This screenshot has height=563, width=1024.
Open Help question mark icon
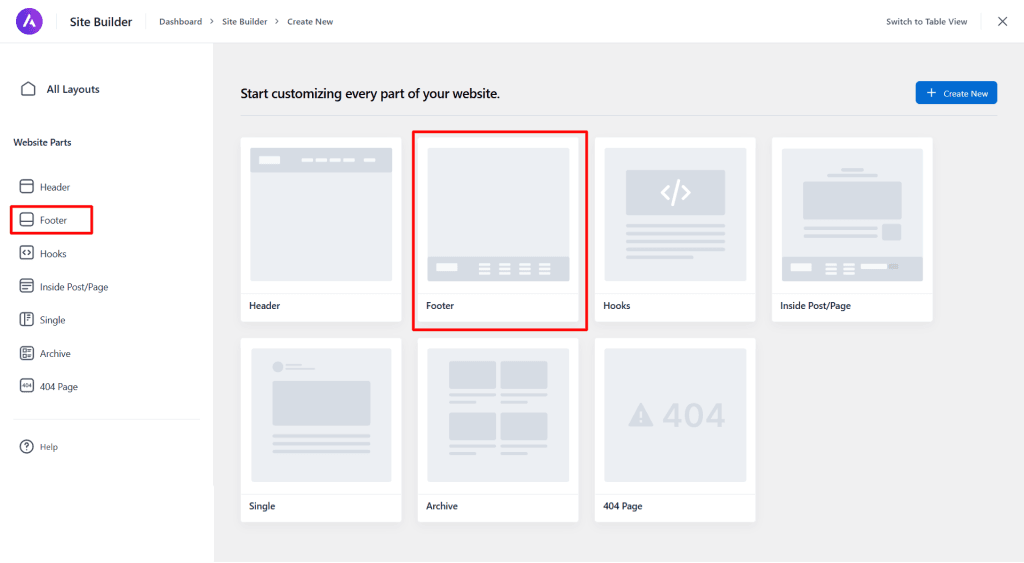coord(27,447)
